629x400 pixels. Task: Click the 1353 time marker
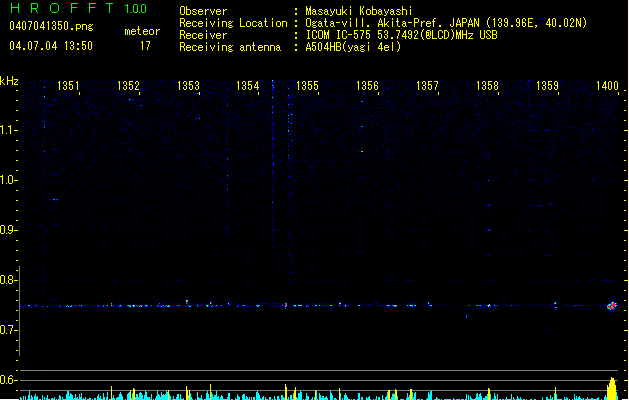(x=188, y=86)
